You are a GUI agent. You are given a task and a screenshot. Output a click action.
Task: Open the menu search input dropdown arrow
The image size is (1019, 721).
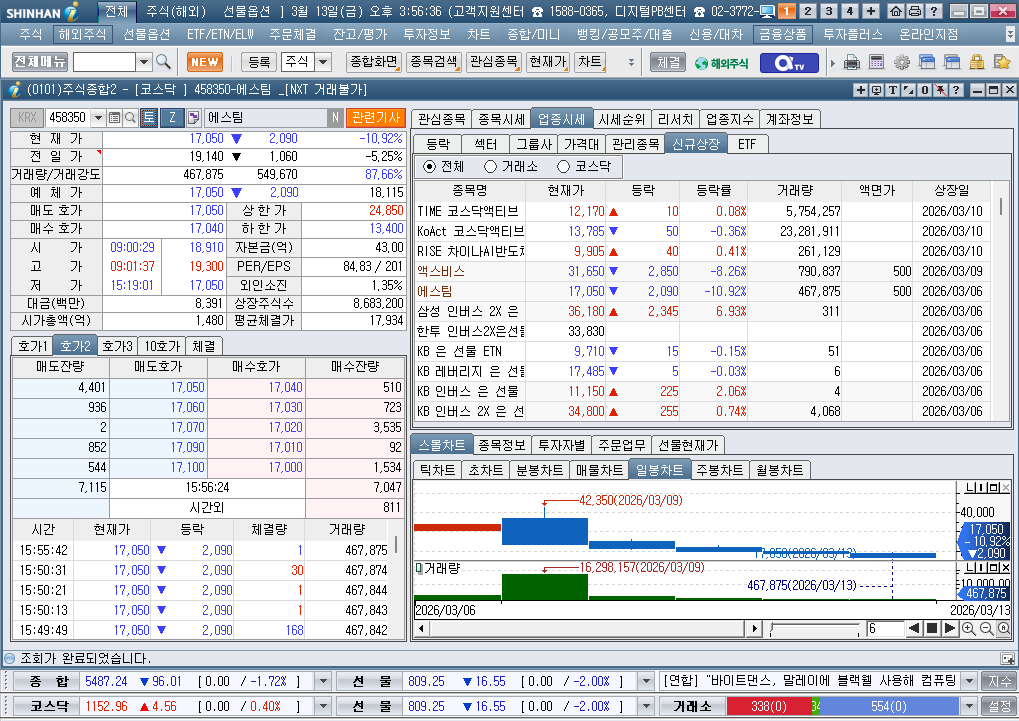(x=144, y=62)
